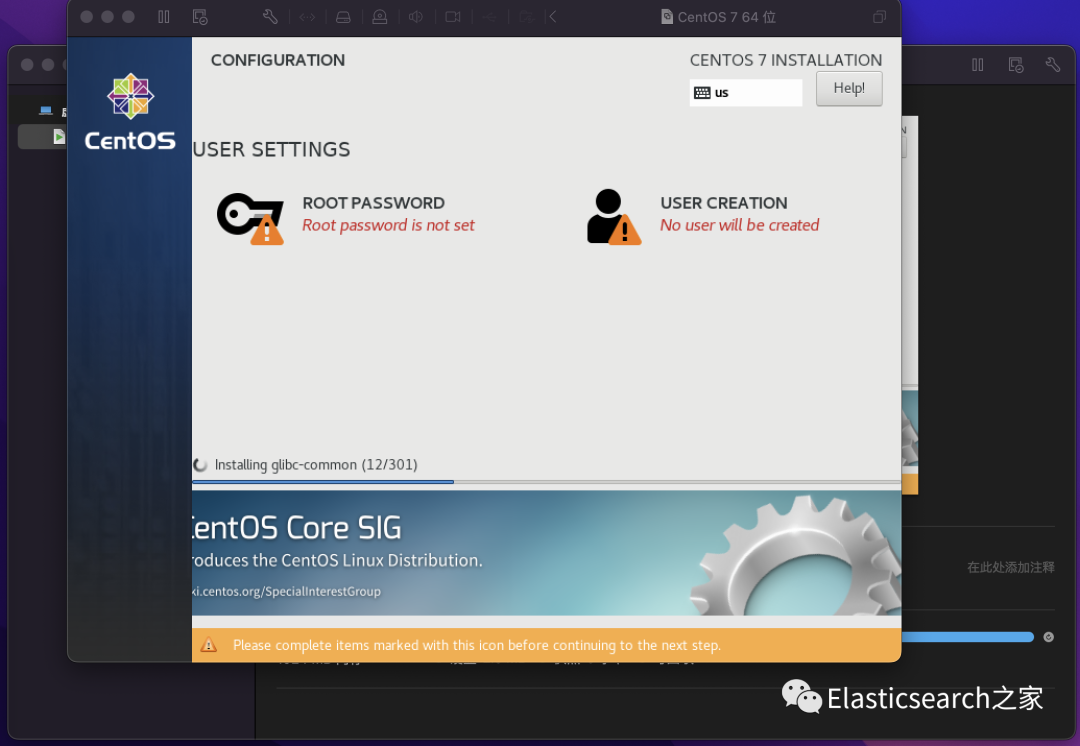The width and height of the screenshot is (1080, 746).
Task: Click the 'Installing glibc-common (12/301)' status text
Action: tap(316, 465)
